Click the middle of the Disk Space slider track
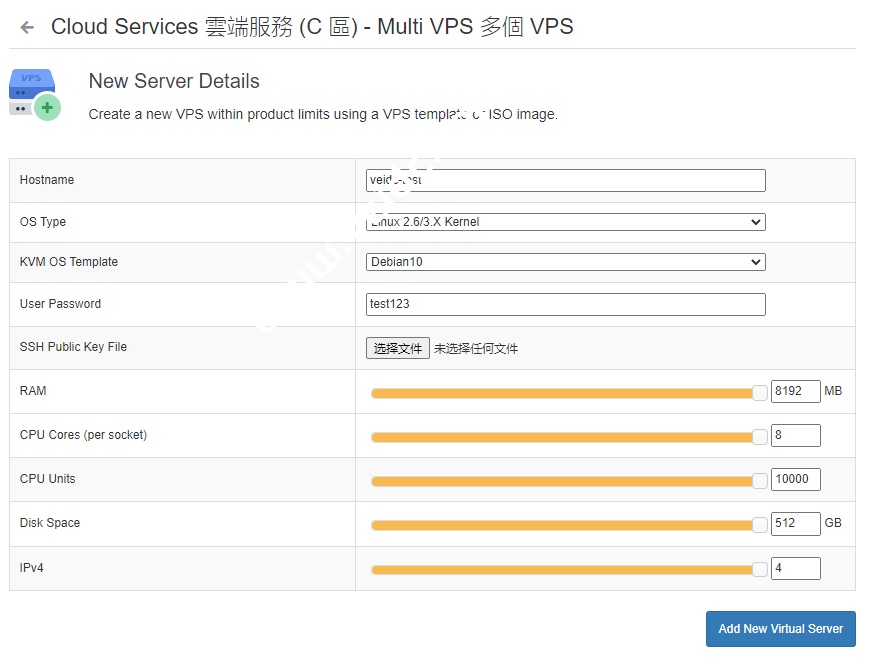 pos(565,525)
